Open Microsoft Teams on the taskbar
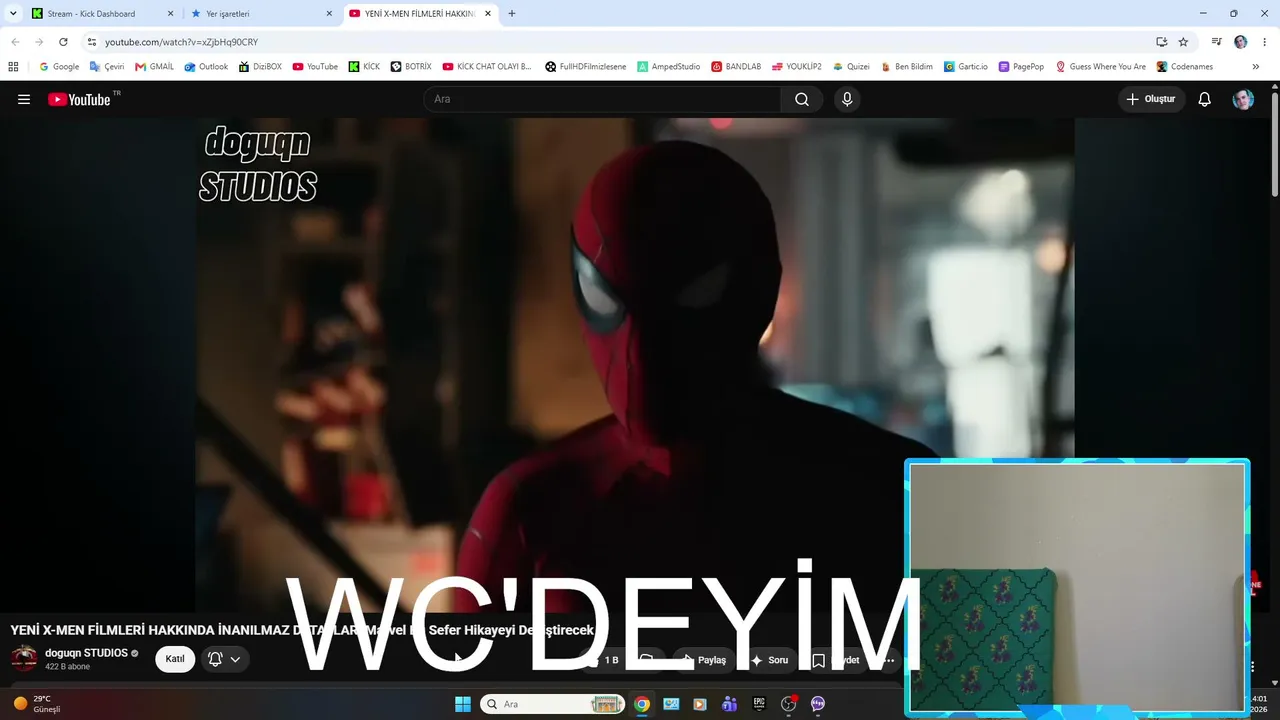The width and height of the screenshot is (1280, 720). [730, 704]
